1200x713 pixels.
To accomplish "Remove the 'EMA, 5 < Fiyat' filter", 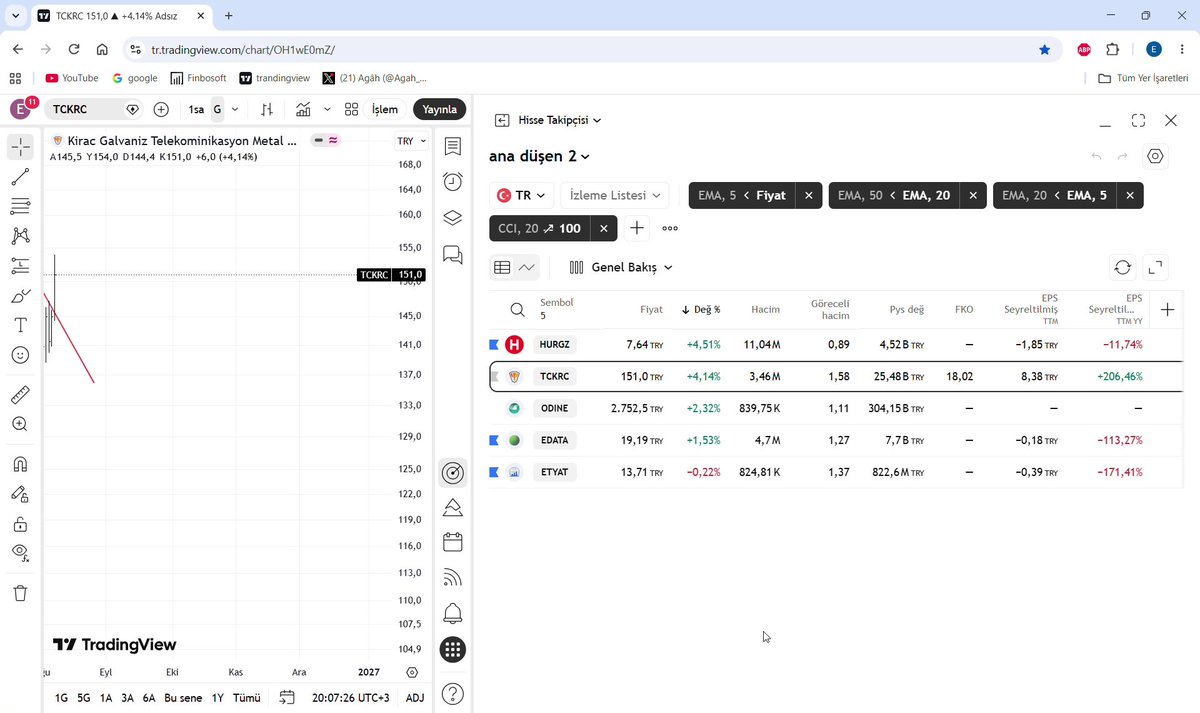I will click(809, 196).
